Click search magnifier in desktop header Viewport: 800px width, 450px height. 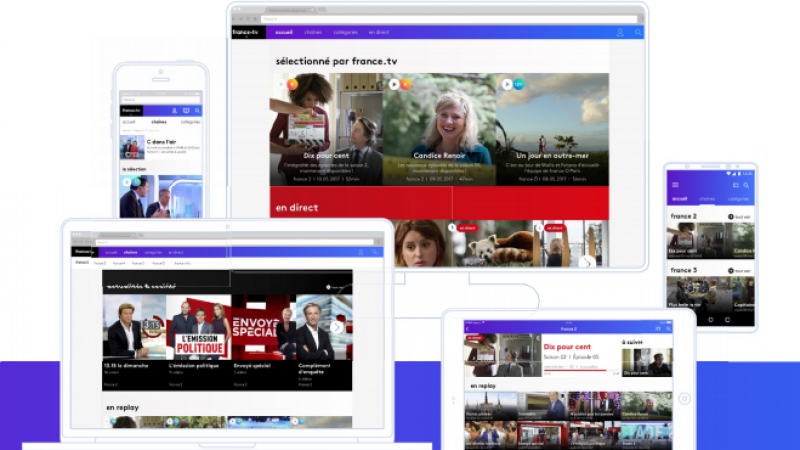(x=638, y=32)
